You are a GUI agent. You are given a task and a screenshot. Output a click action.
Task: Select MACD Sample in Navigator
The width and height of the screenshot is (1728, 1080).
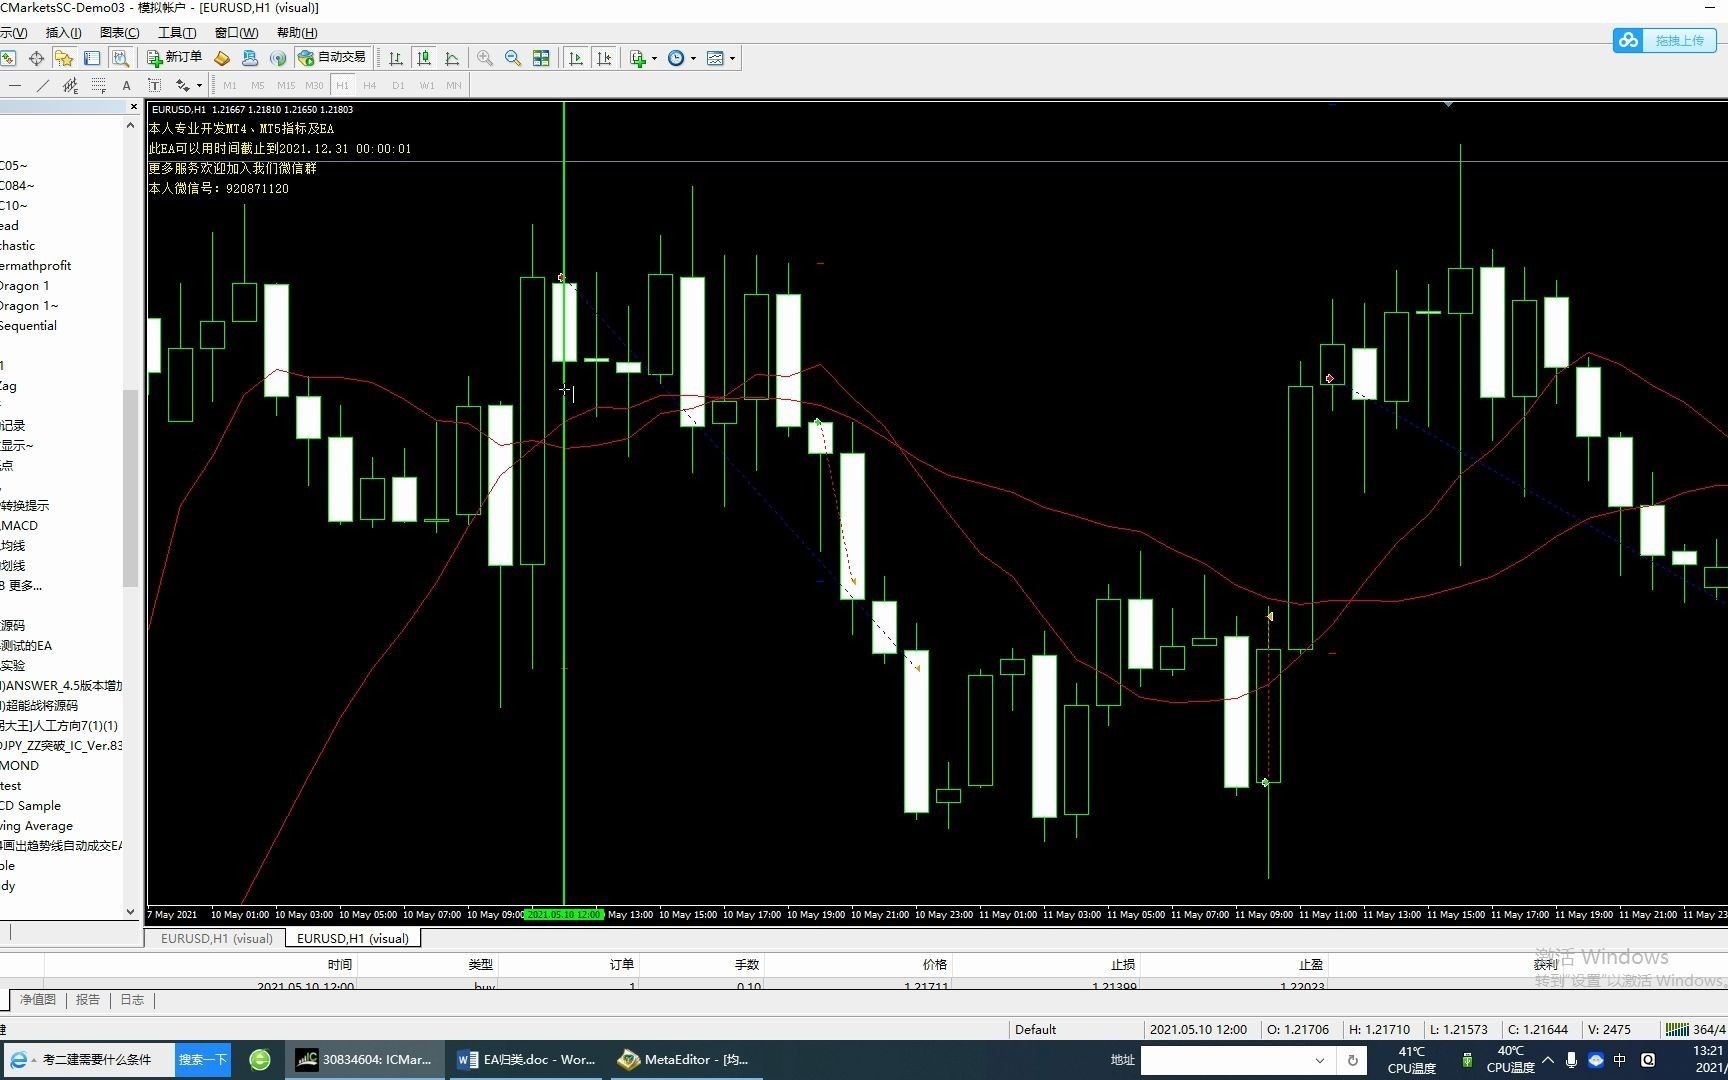pyautogui.click(x=30, y=805)
